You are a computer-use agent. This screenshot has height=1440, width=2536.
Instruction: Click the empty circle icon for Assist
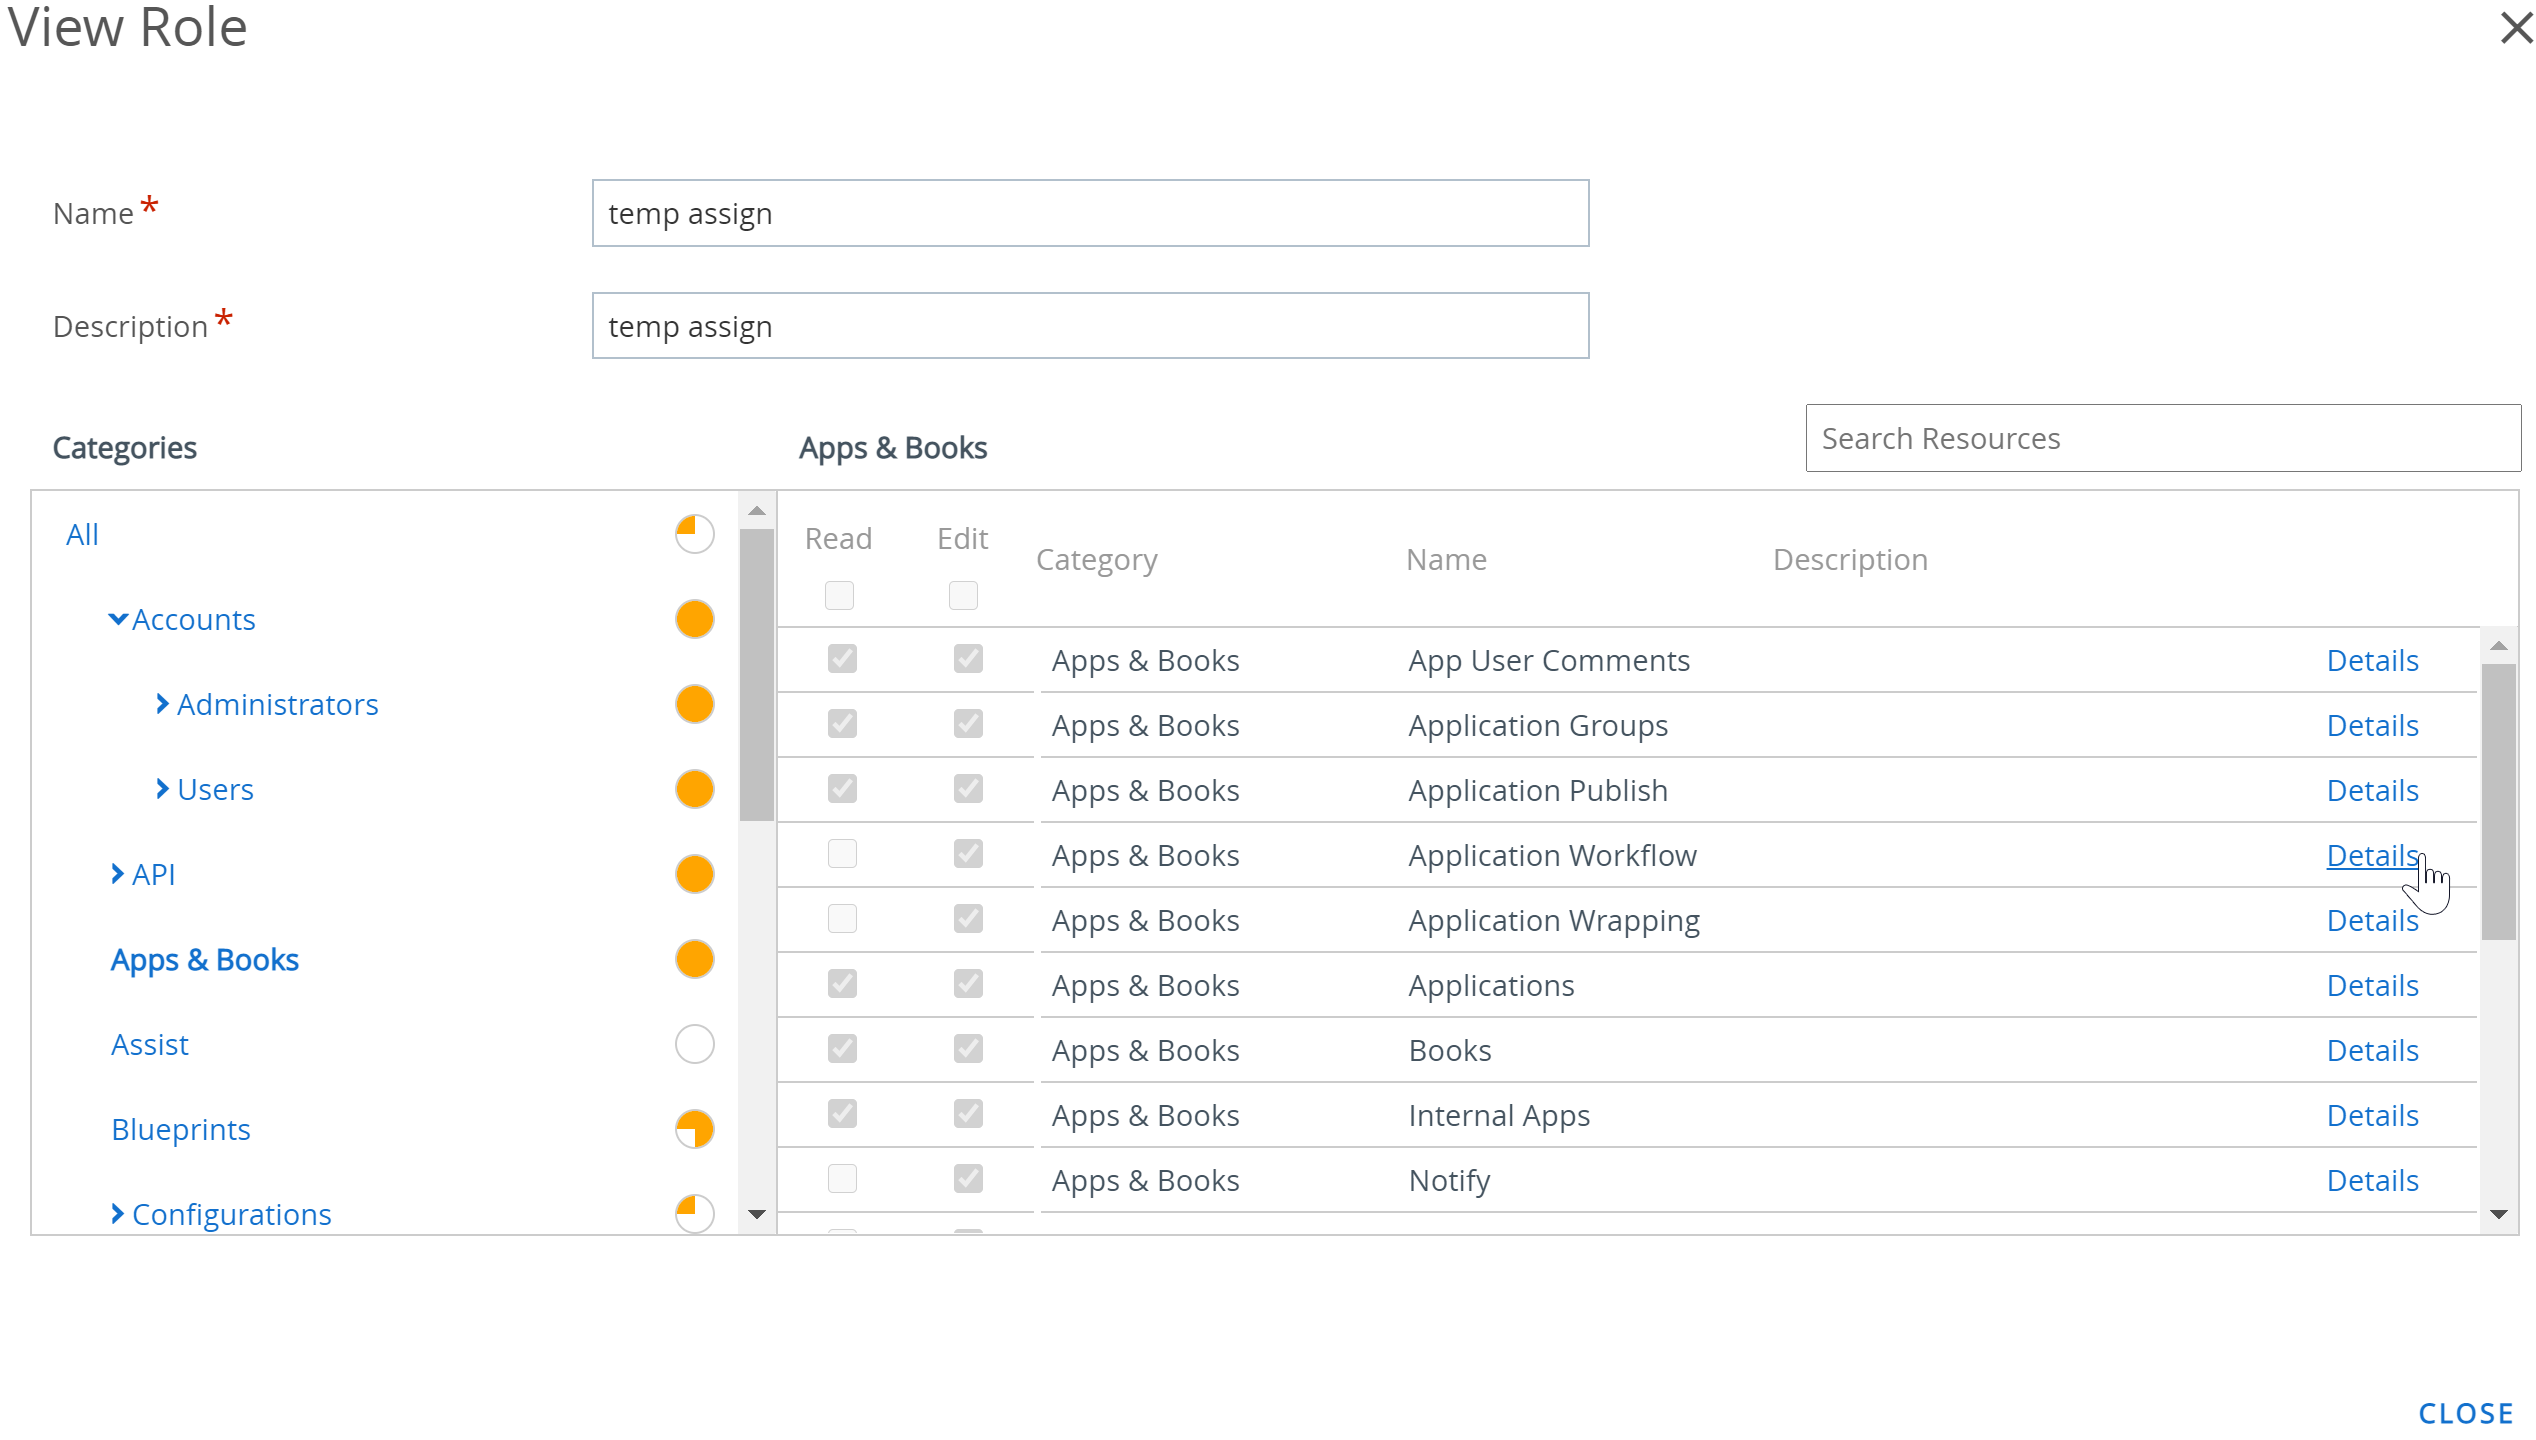[x=693, y=1041]
